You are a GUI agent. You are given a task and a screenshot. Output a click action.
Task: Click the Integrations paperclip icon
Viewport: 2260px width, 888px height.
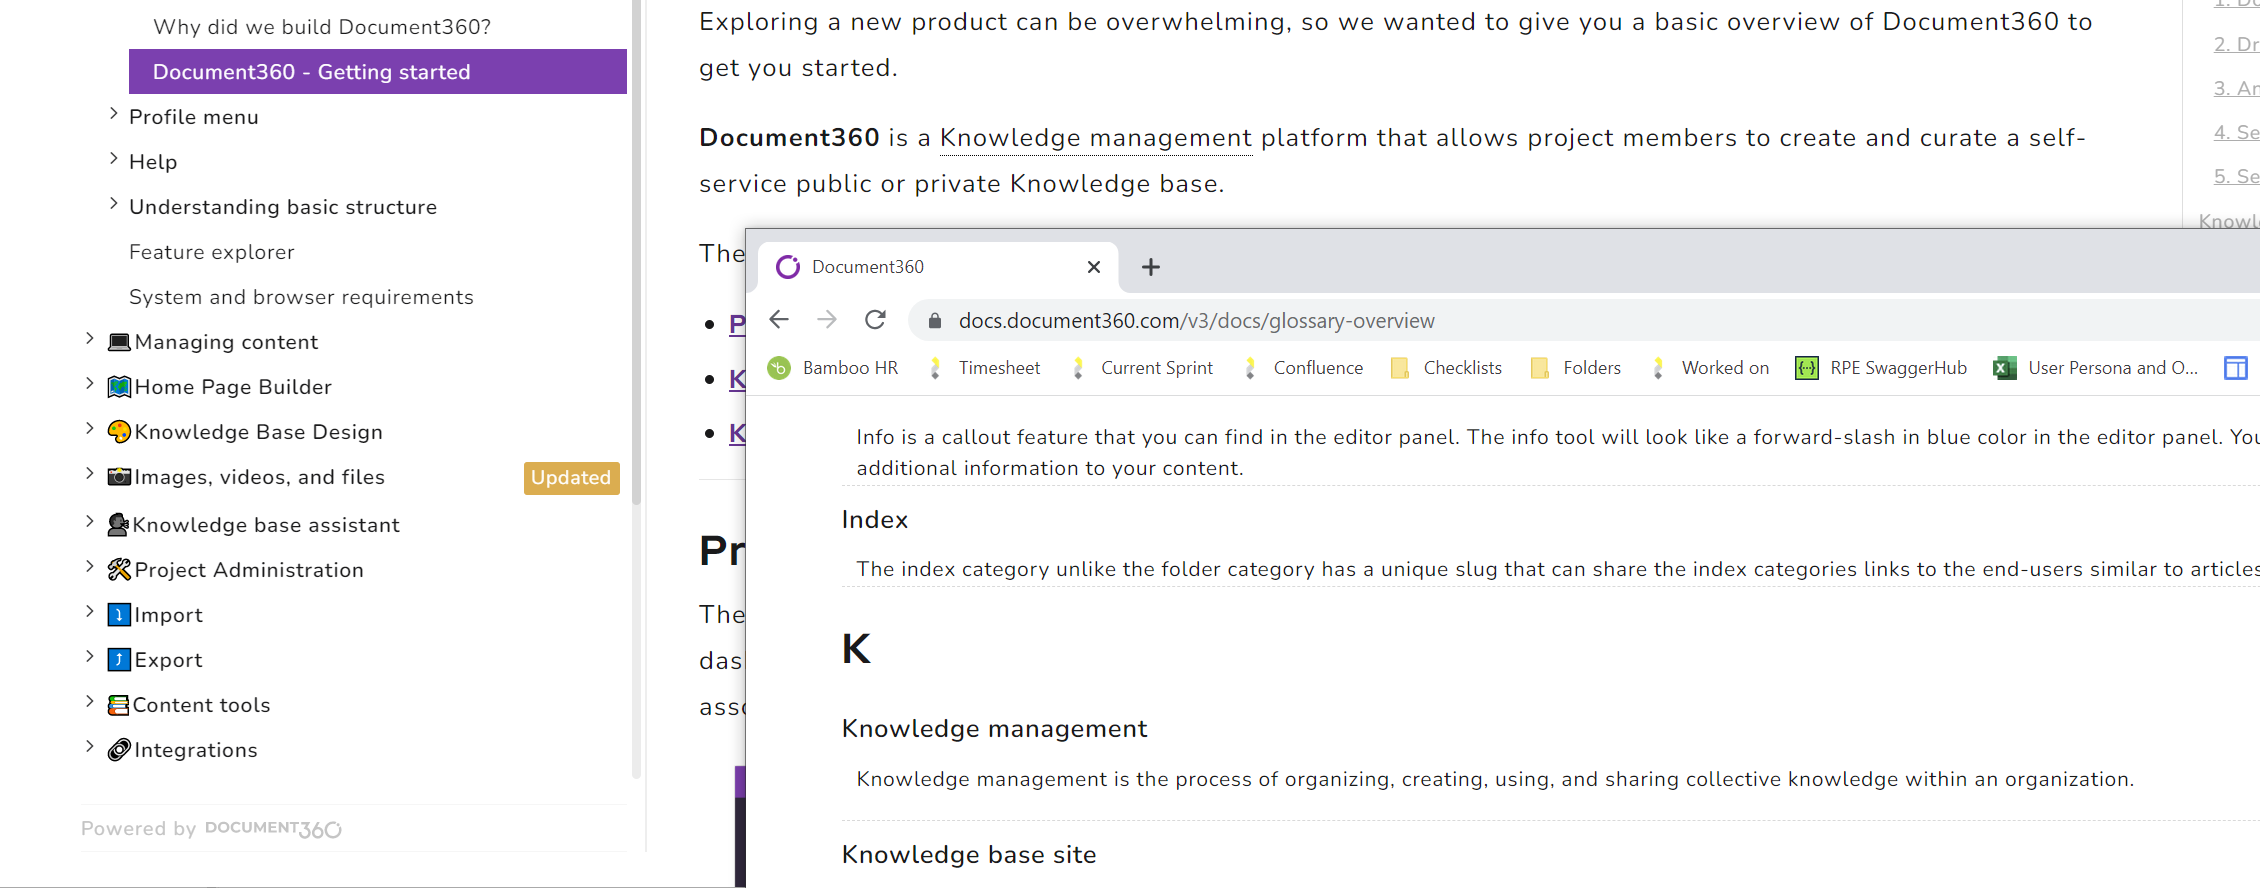tap(119, 749)
